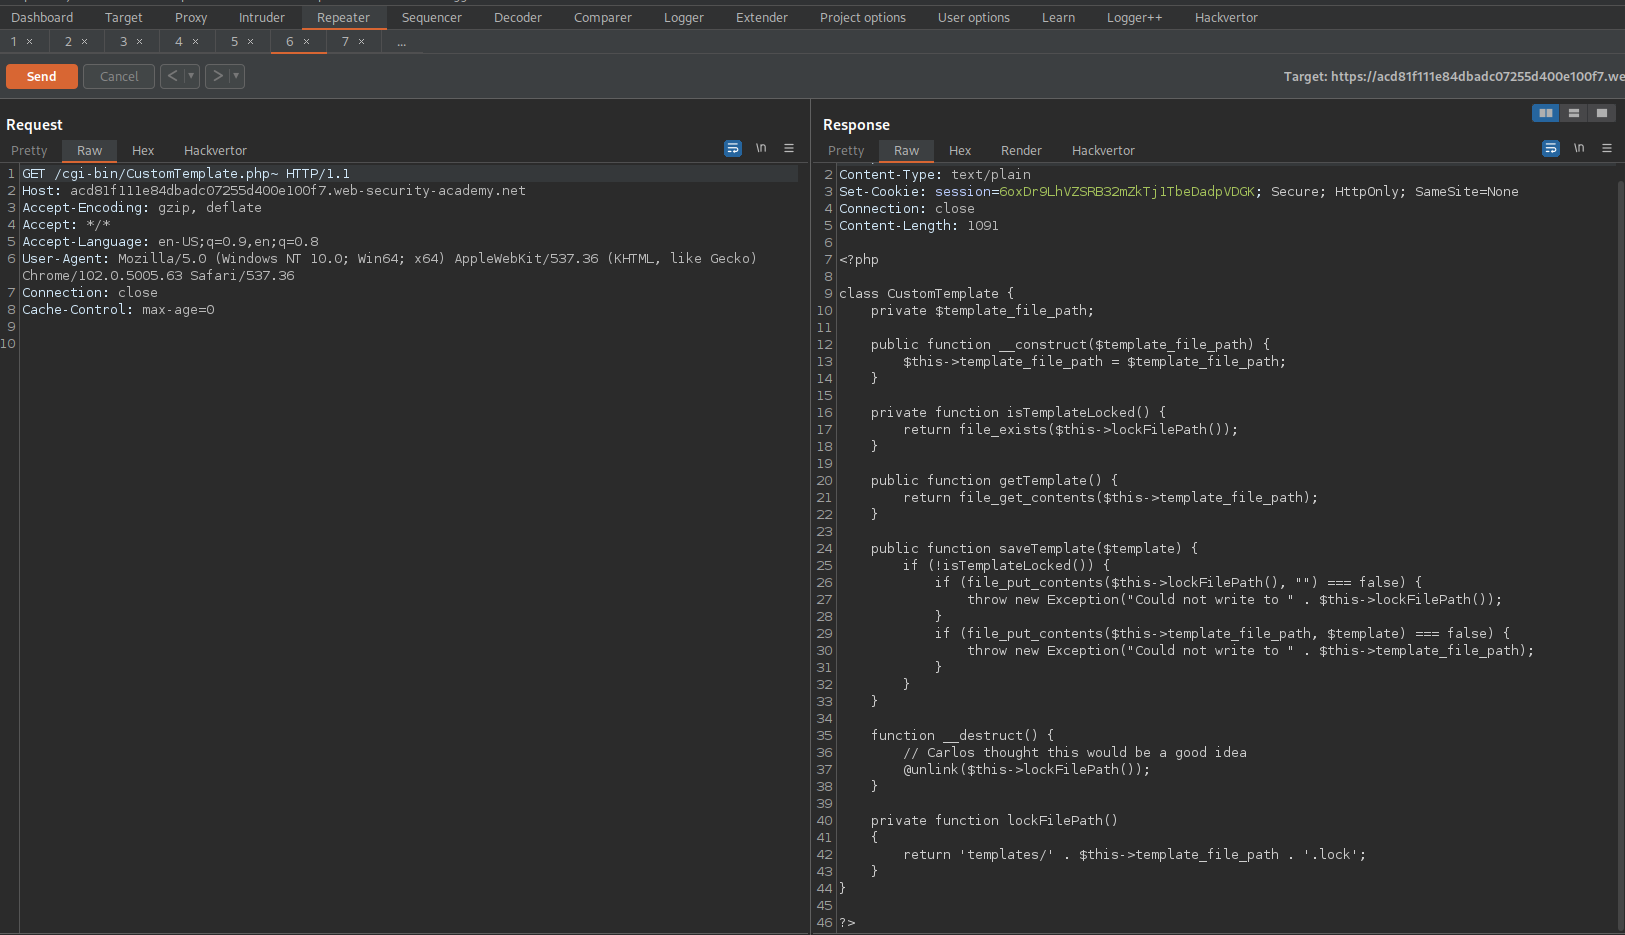Expand the back history dropdown arrow

coord(191,76)
